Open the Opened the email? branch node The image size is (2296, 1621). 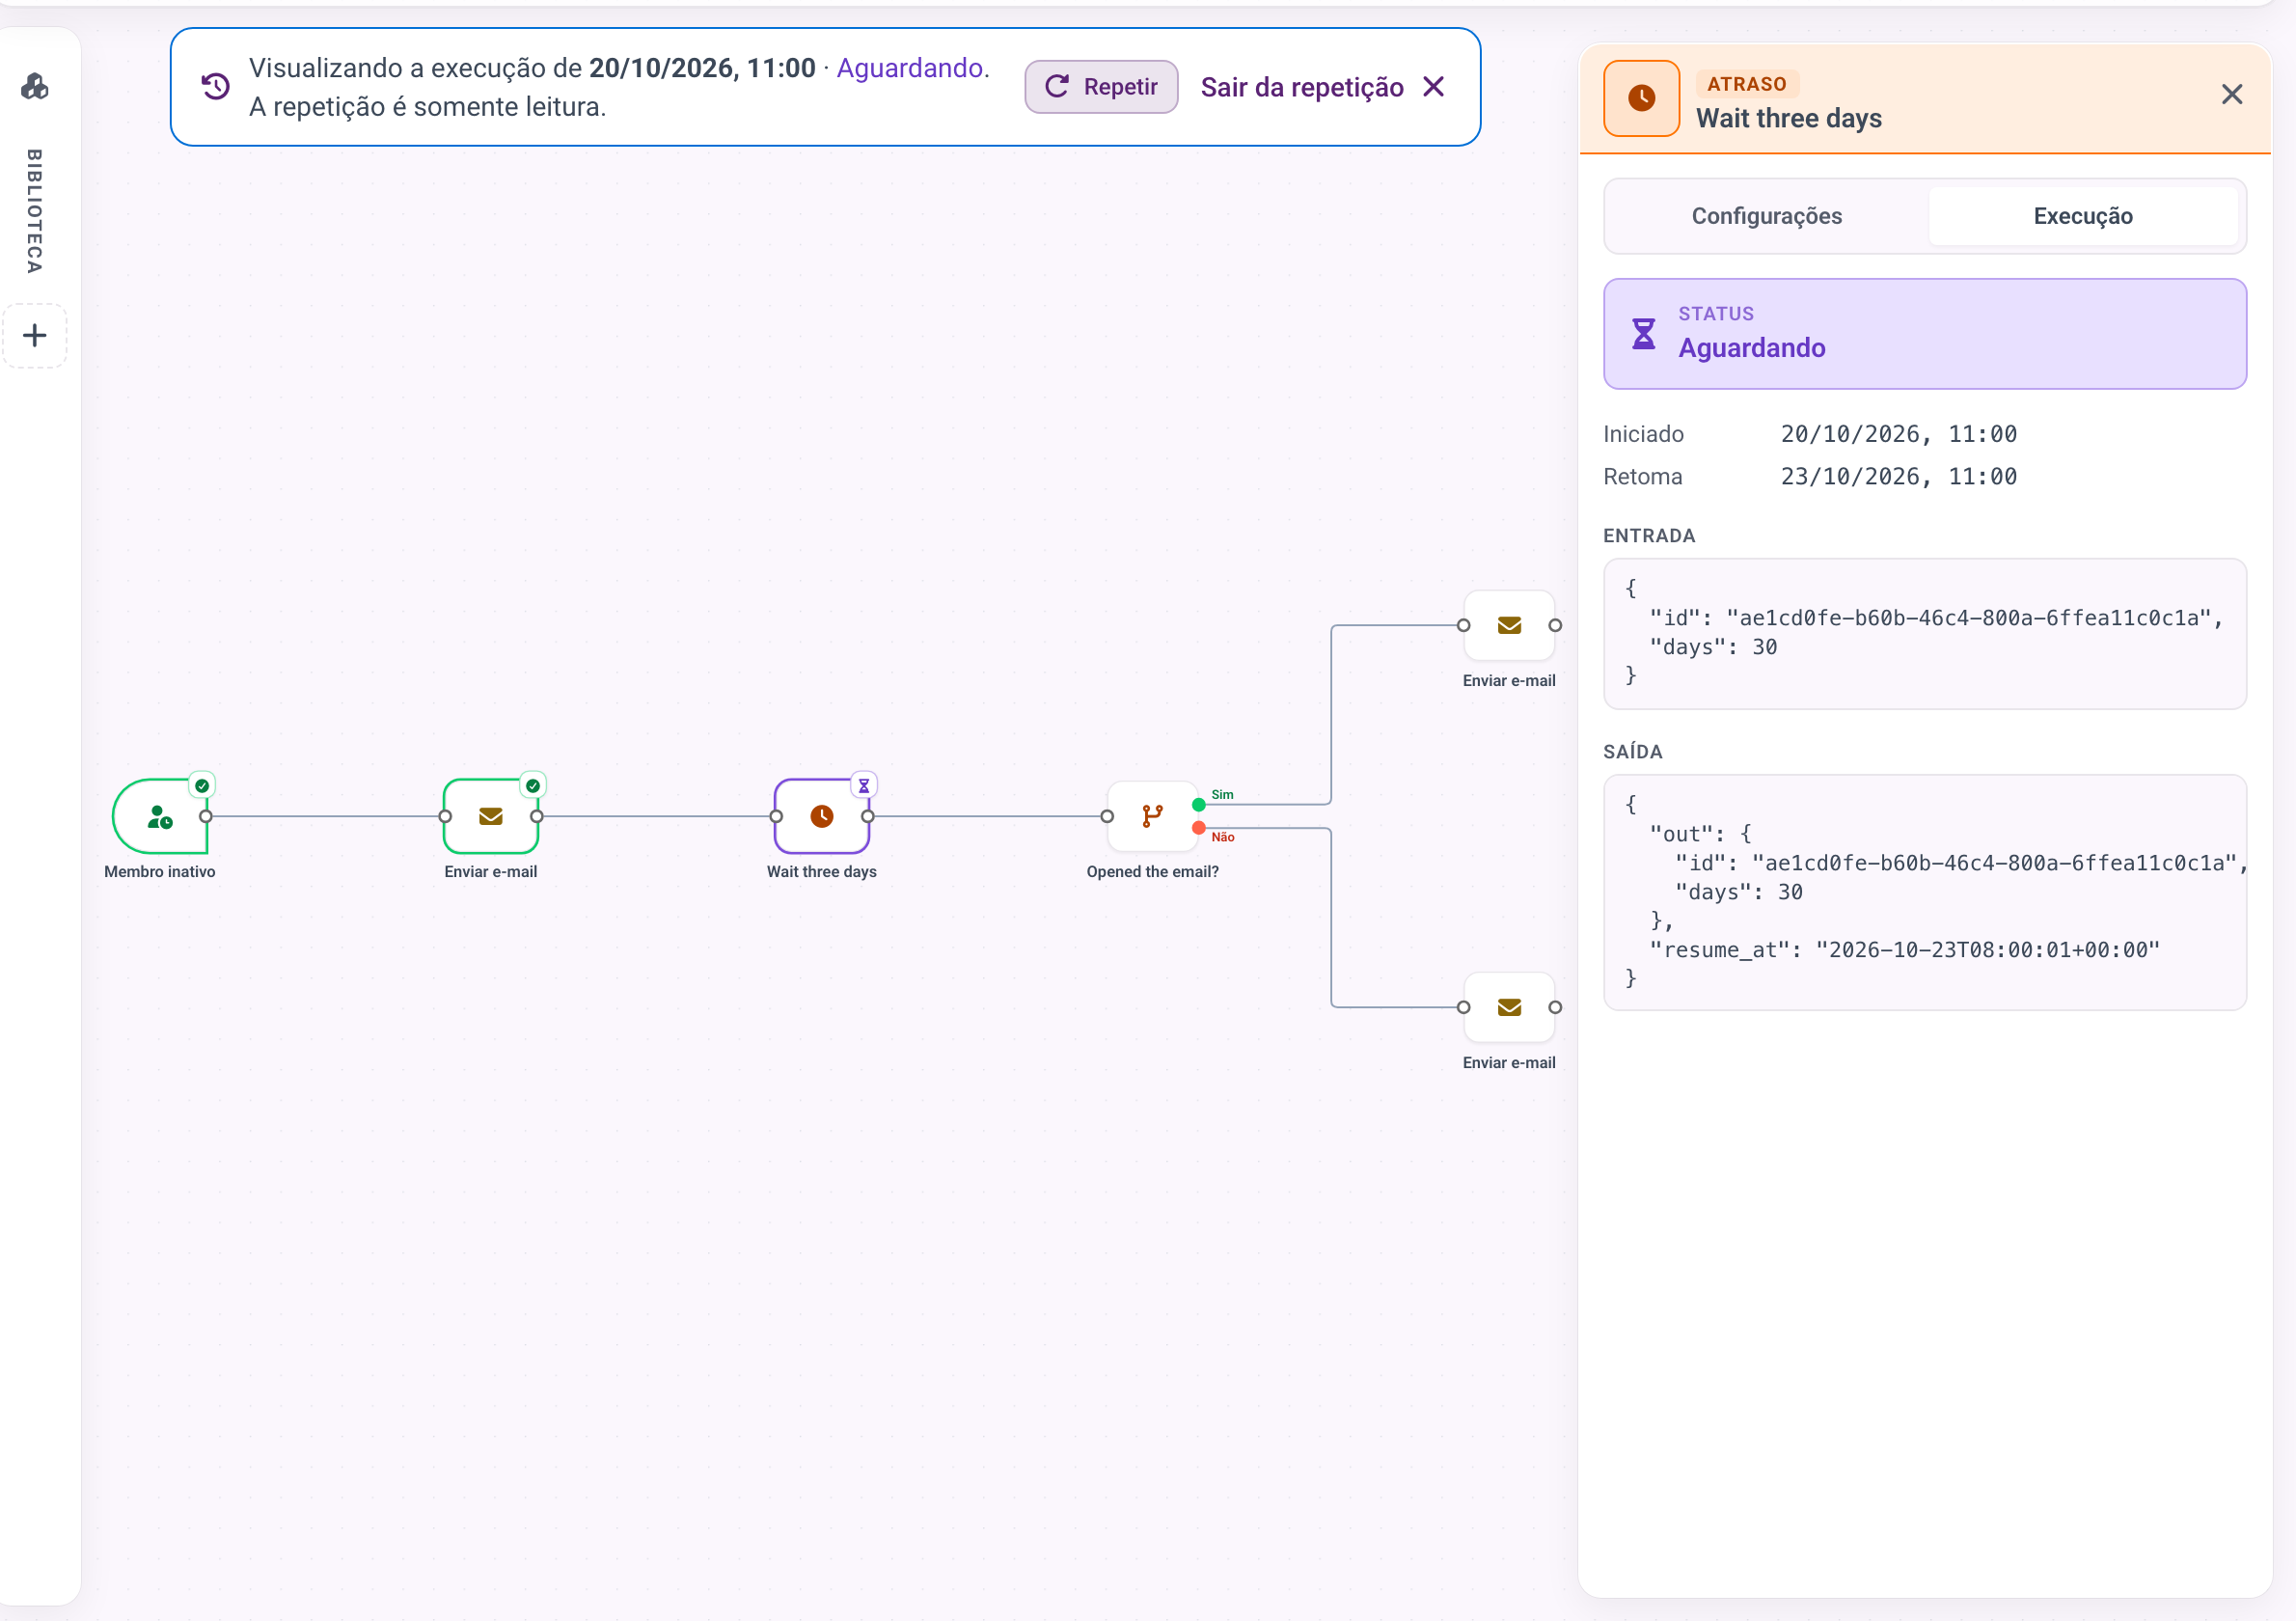1152,816
